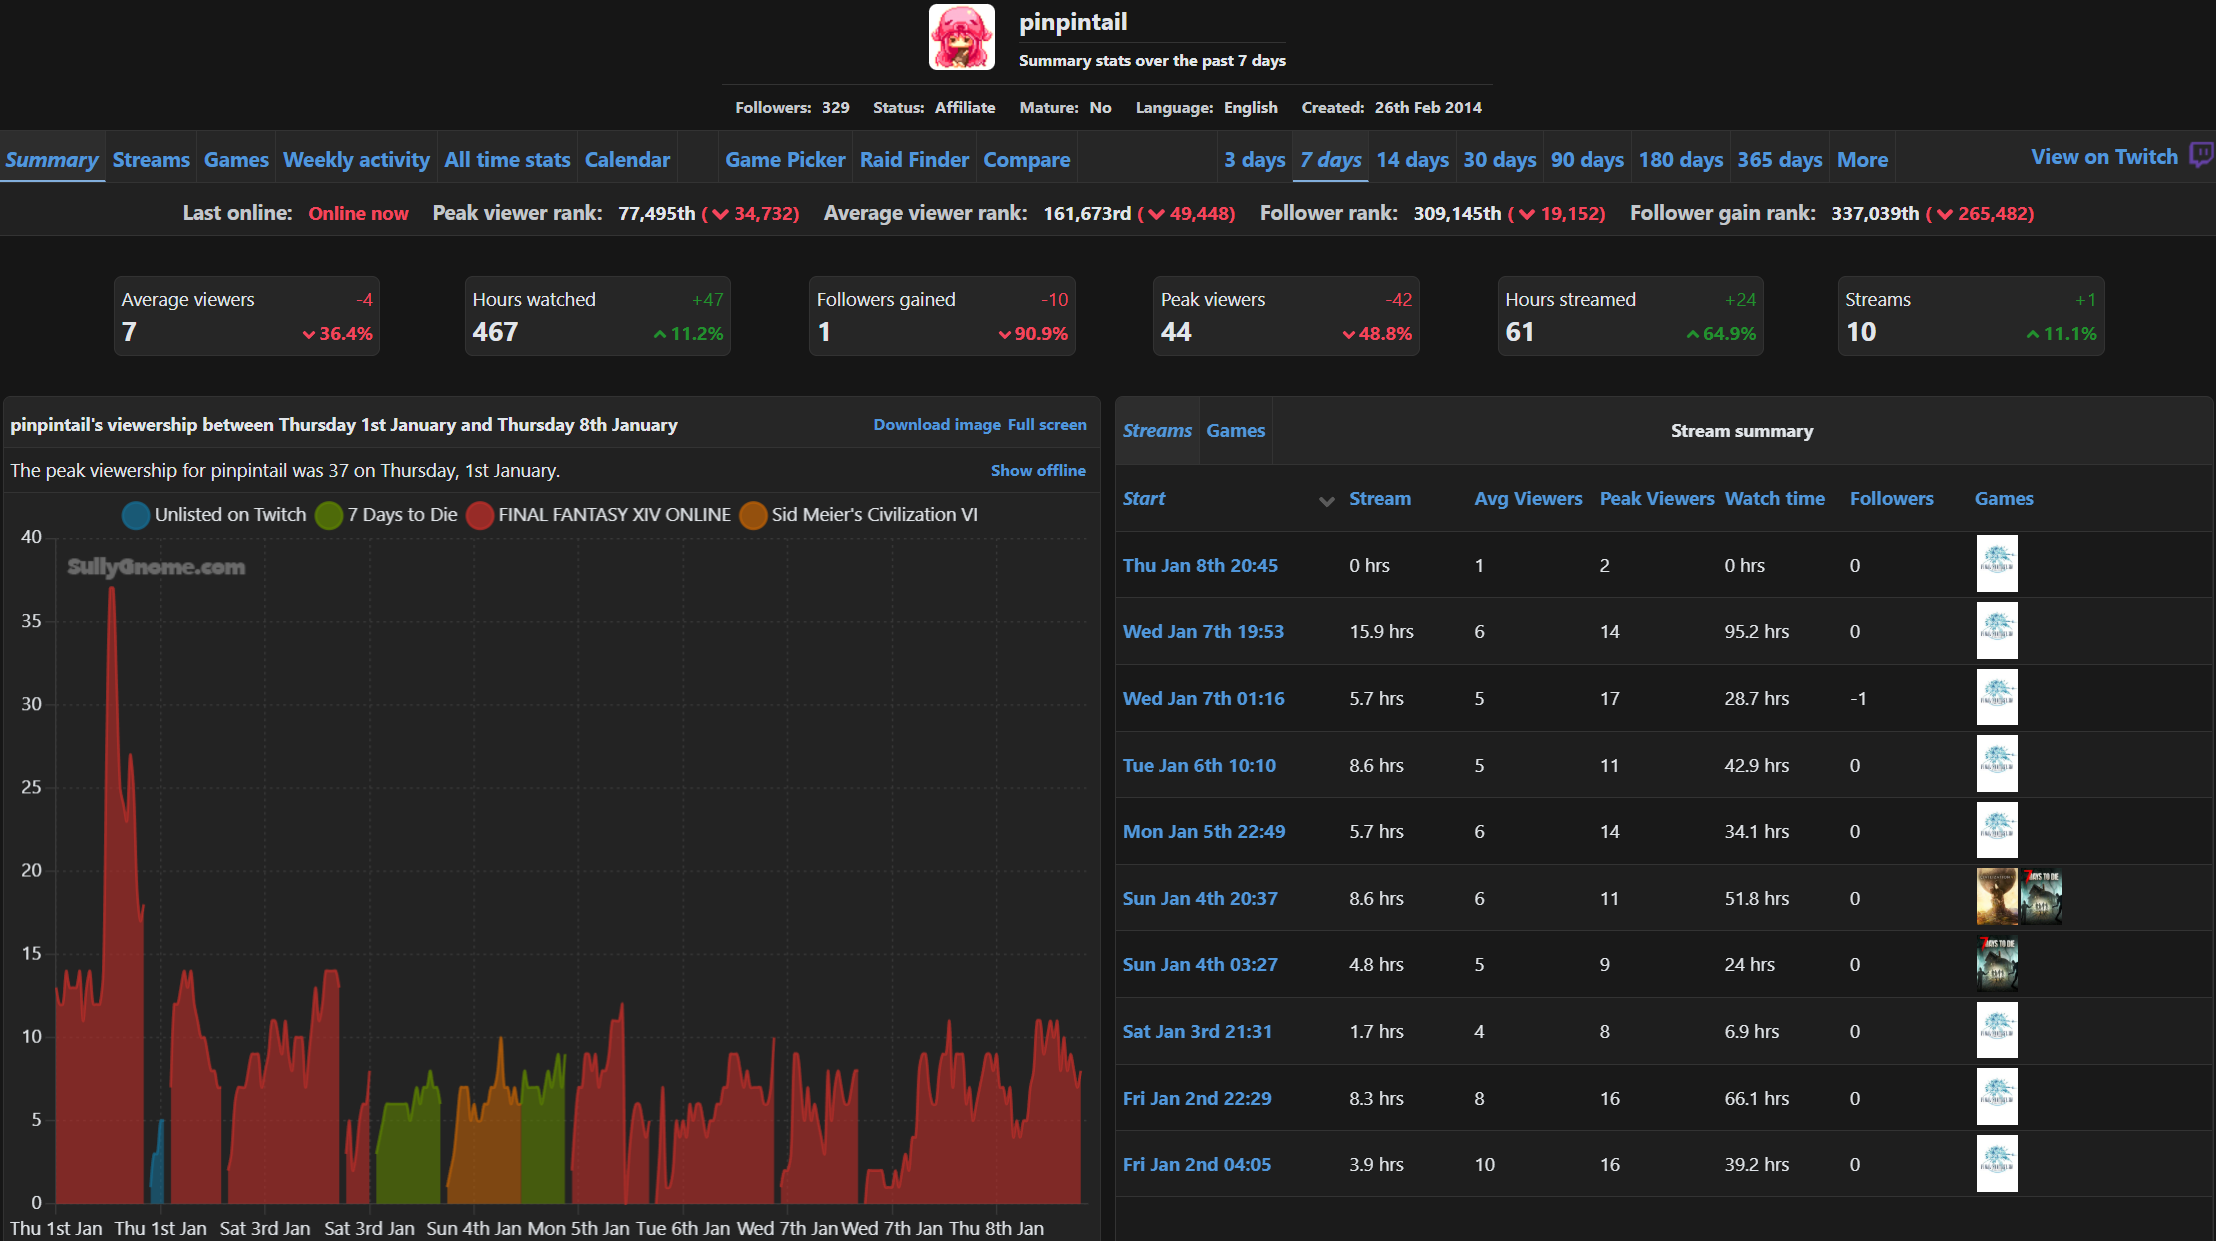Click Download image link

pos(936,425)
